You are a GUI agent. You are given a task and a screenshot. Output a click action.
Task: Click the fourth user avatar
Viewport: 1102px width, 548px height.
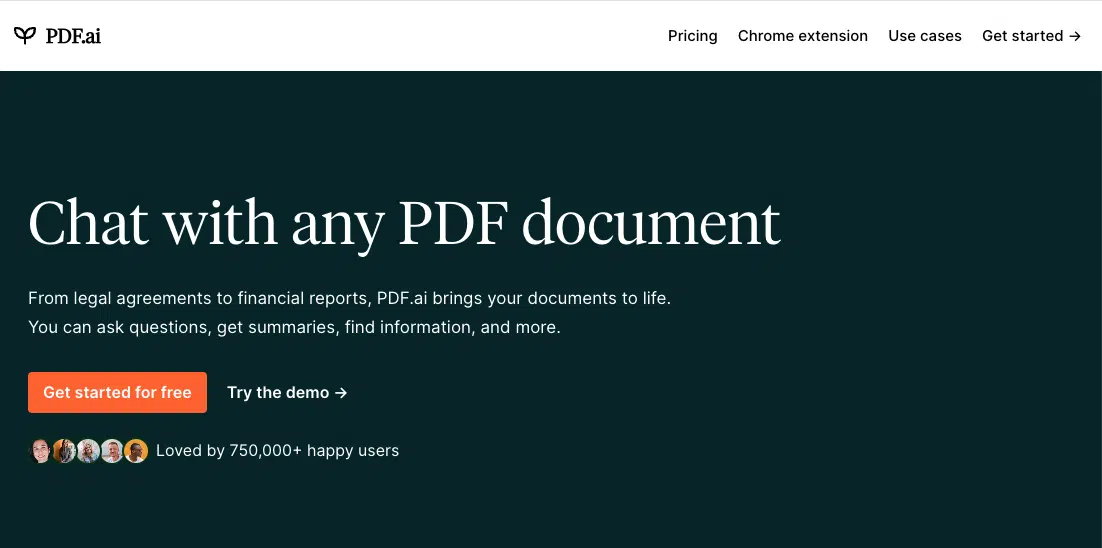(112, 451)
